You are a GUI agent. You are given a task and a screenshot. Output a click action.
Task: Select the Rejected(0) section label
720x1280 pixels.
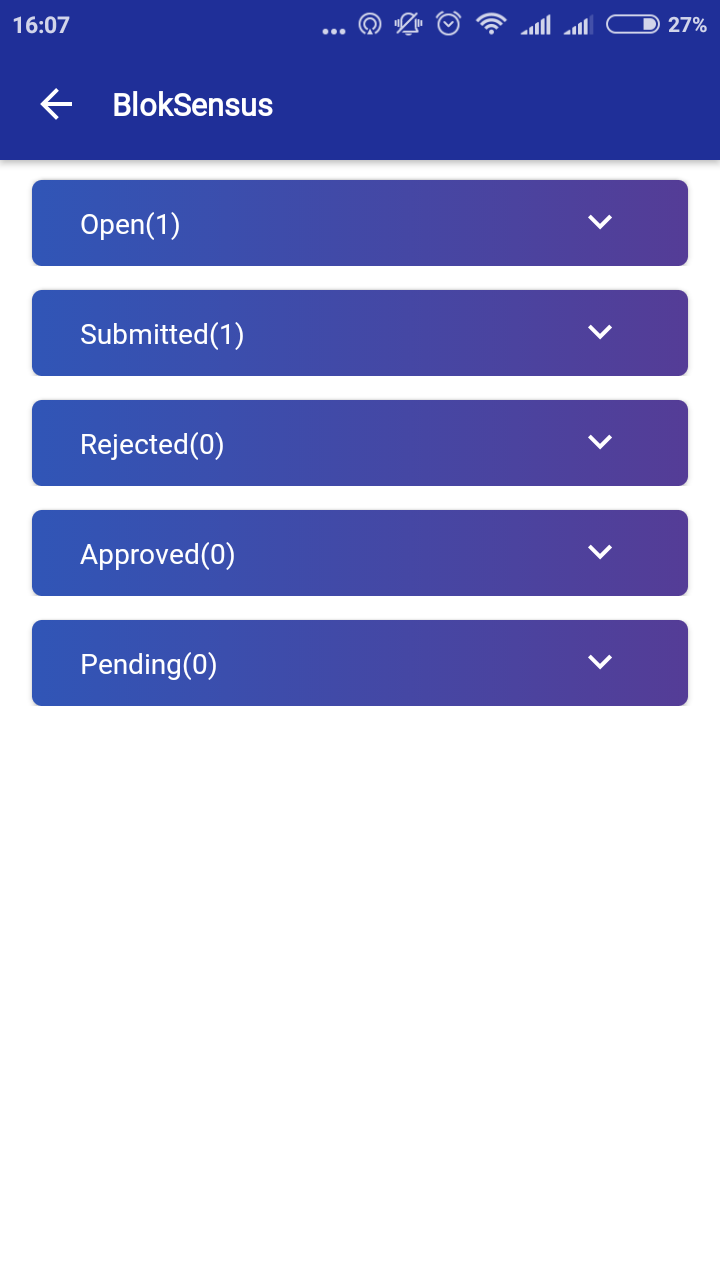[x=152, y=444]
